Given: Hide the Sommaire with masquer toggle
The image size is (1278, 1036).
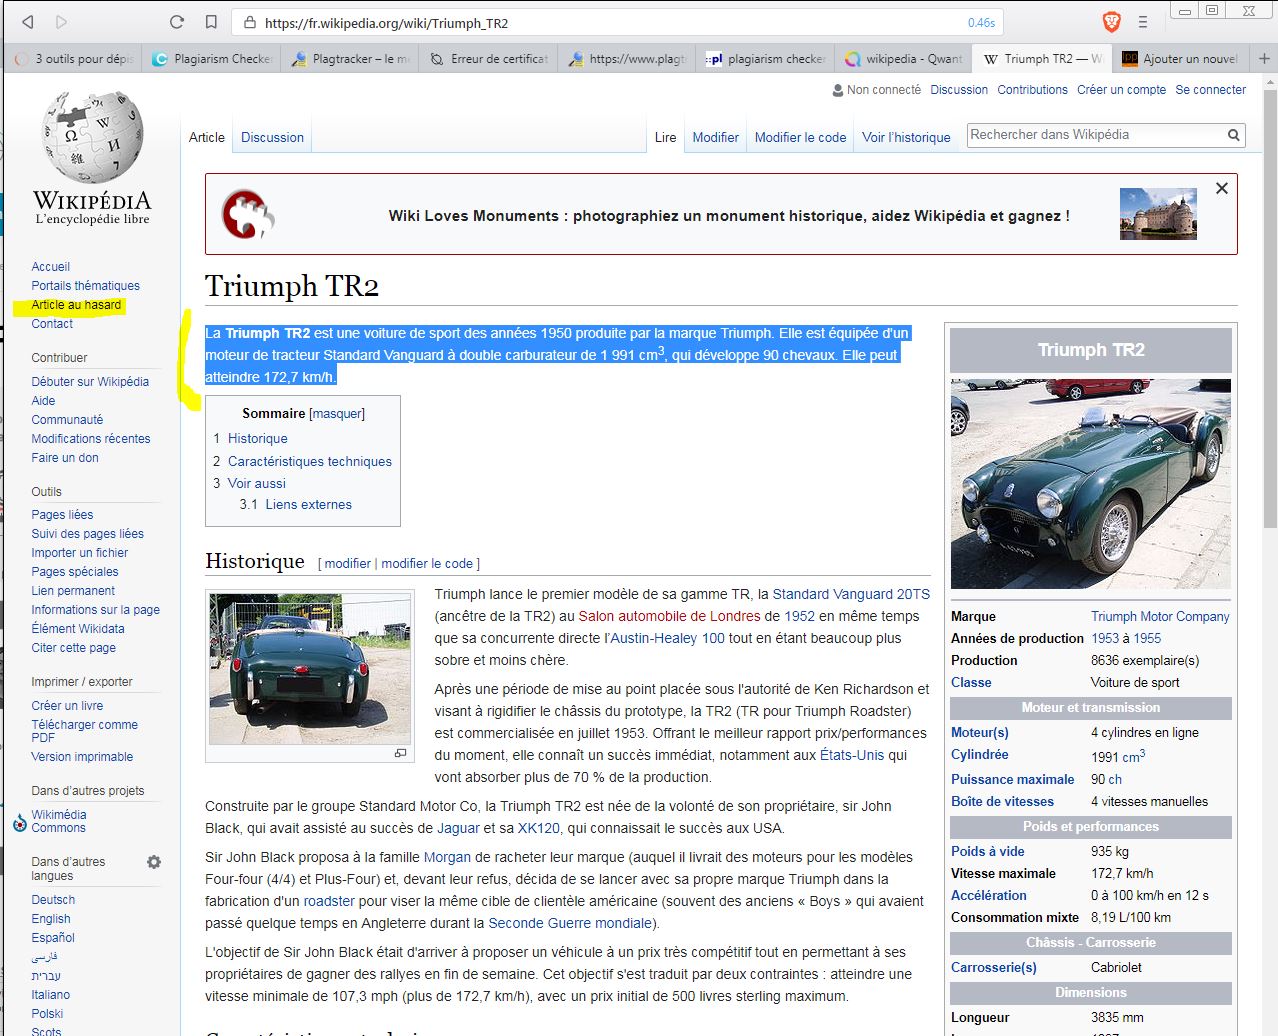Looking at the screenshot, I should [x=337, y=414].
